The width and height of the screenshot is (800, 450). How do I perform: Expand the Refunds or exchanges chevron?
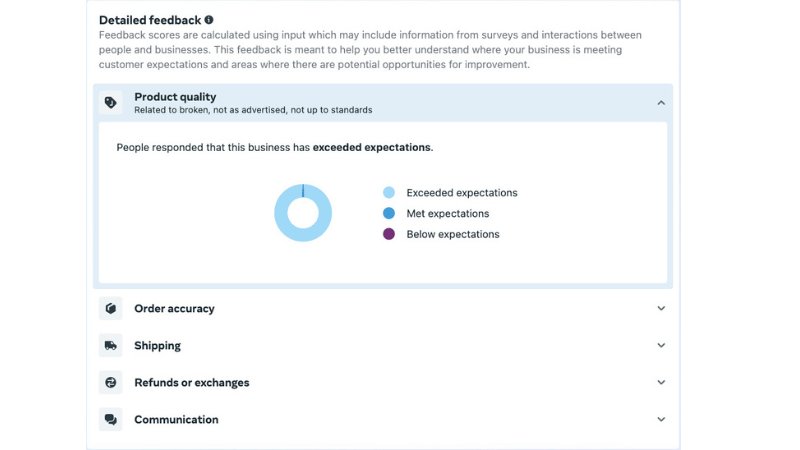661,383
